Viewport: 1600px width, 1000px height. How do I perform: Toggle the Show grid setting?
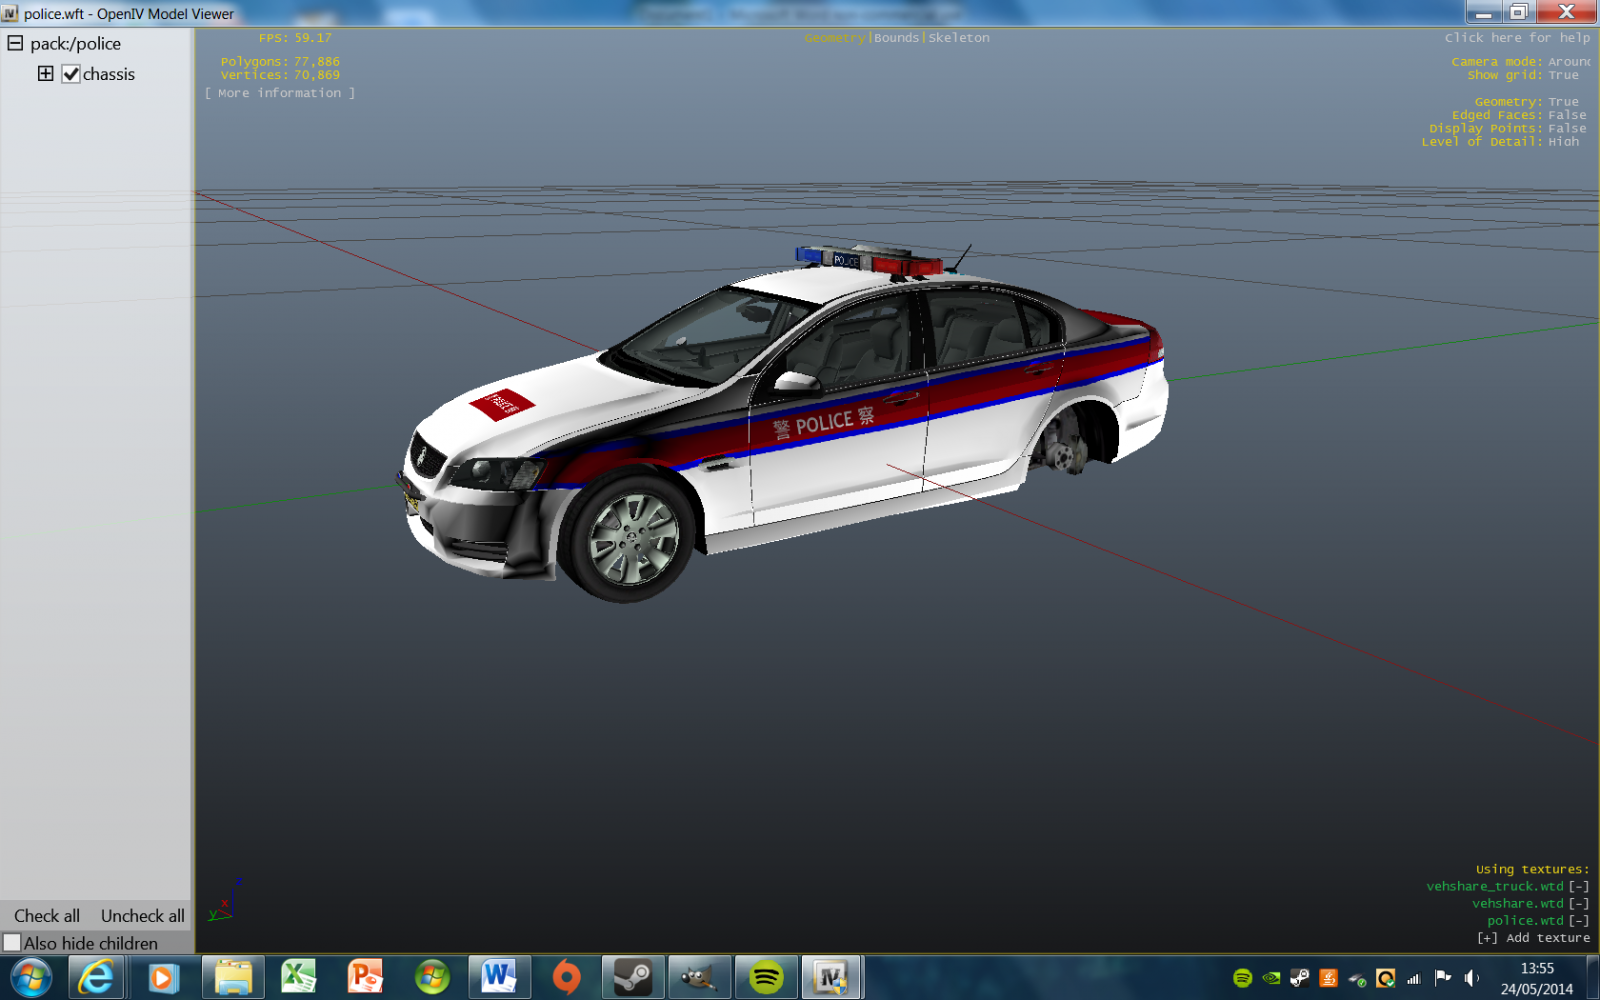coord(1563,75)
